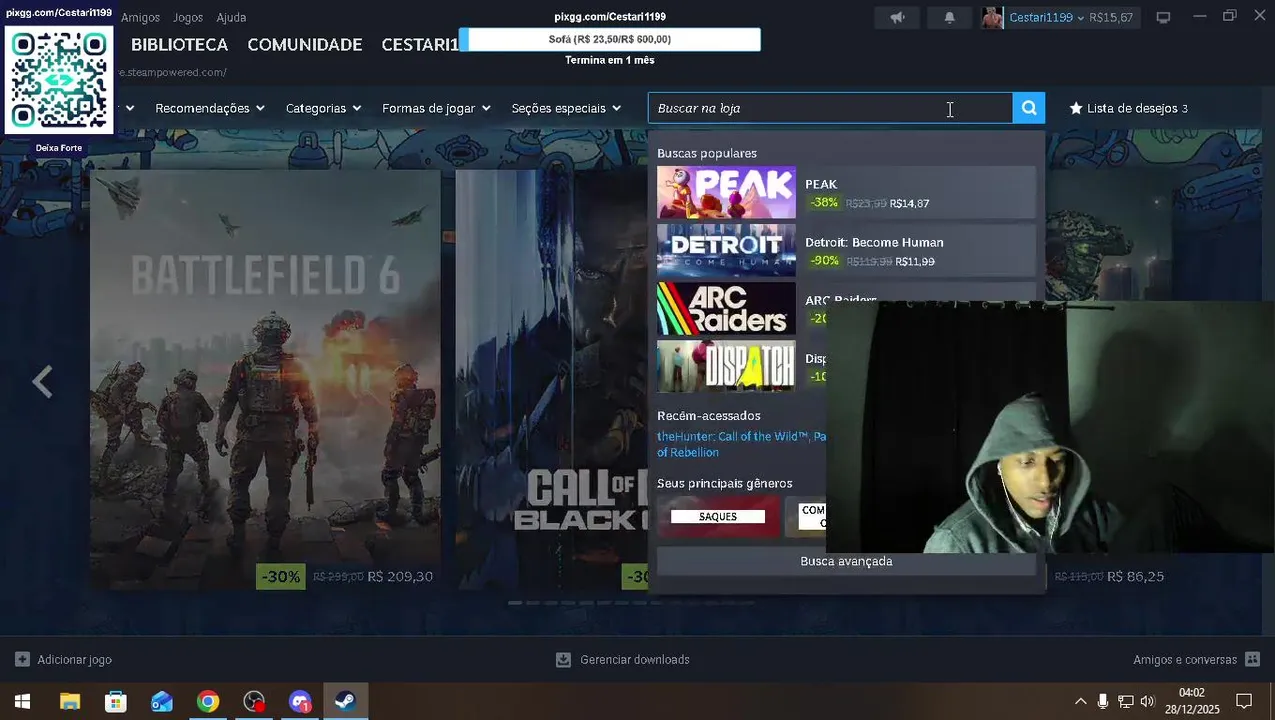The image size is (1275, 720).
Task: Expand the Formas de jogar dropdown
Action: 436,108
